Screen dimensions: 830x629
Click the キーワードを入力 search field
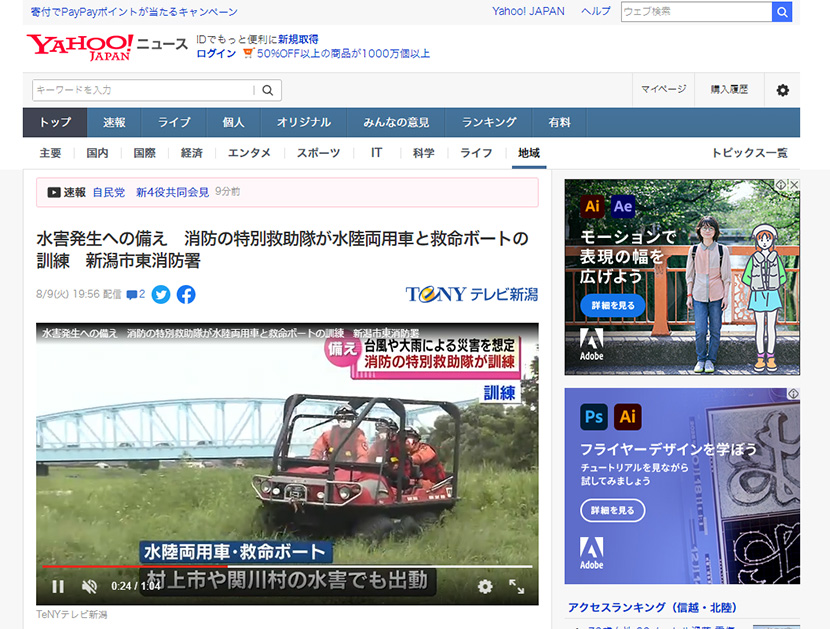(142, 90)
